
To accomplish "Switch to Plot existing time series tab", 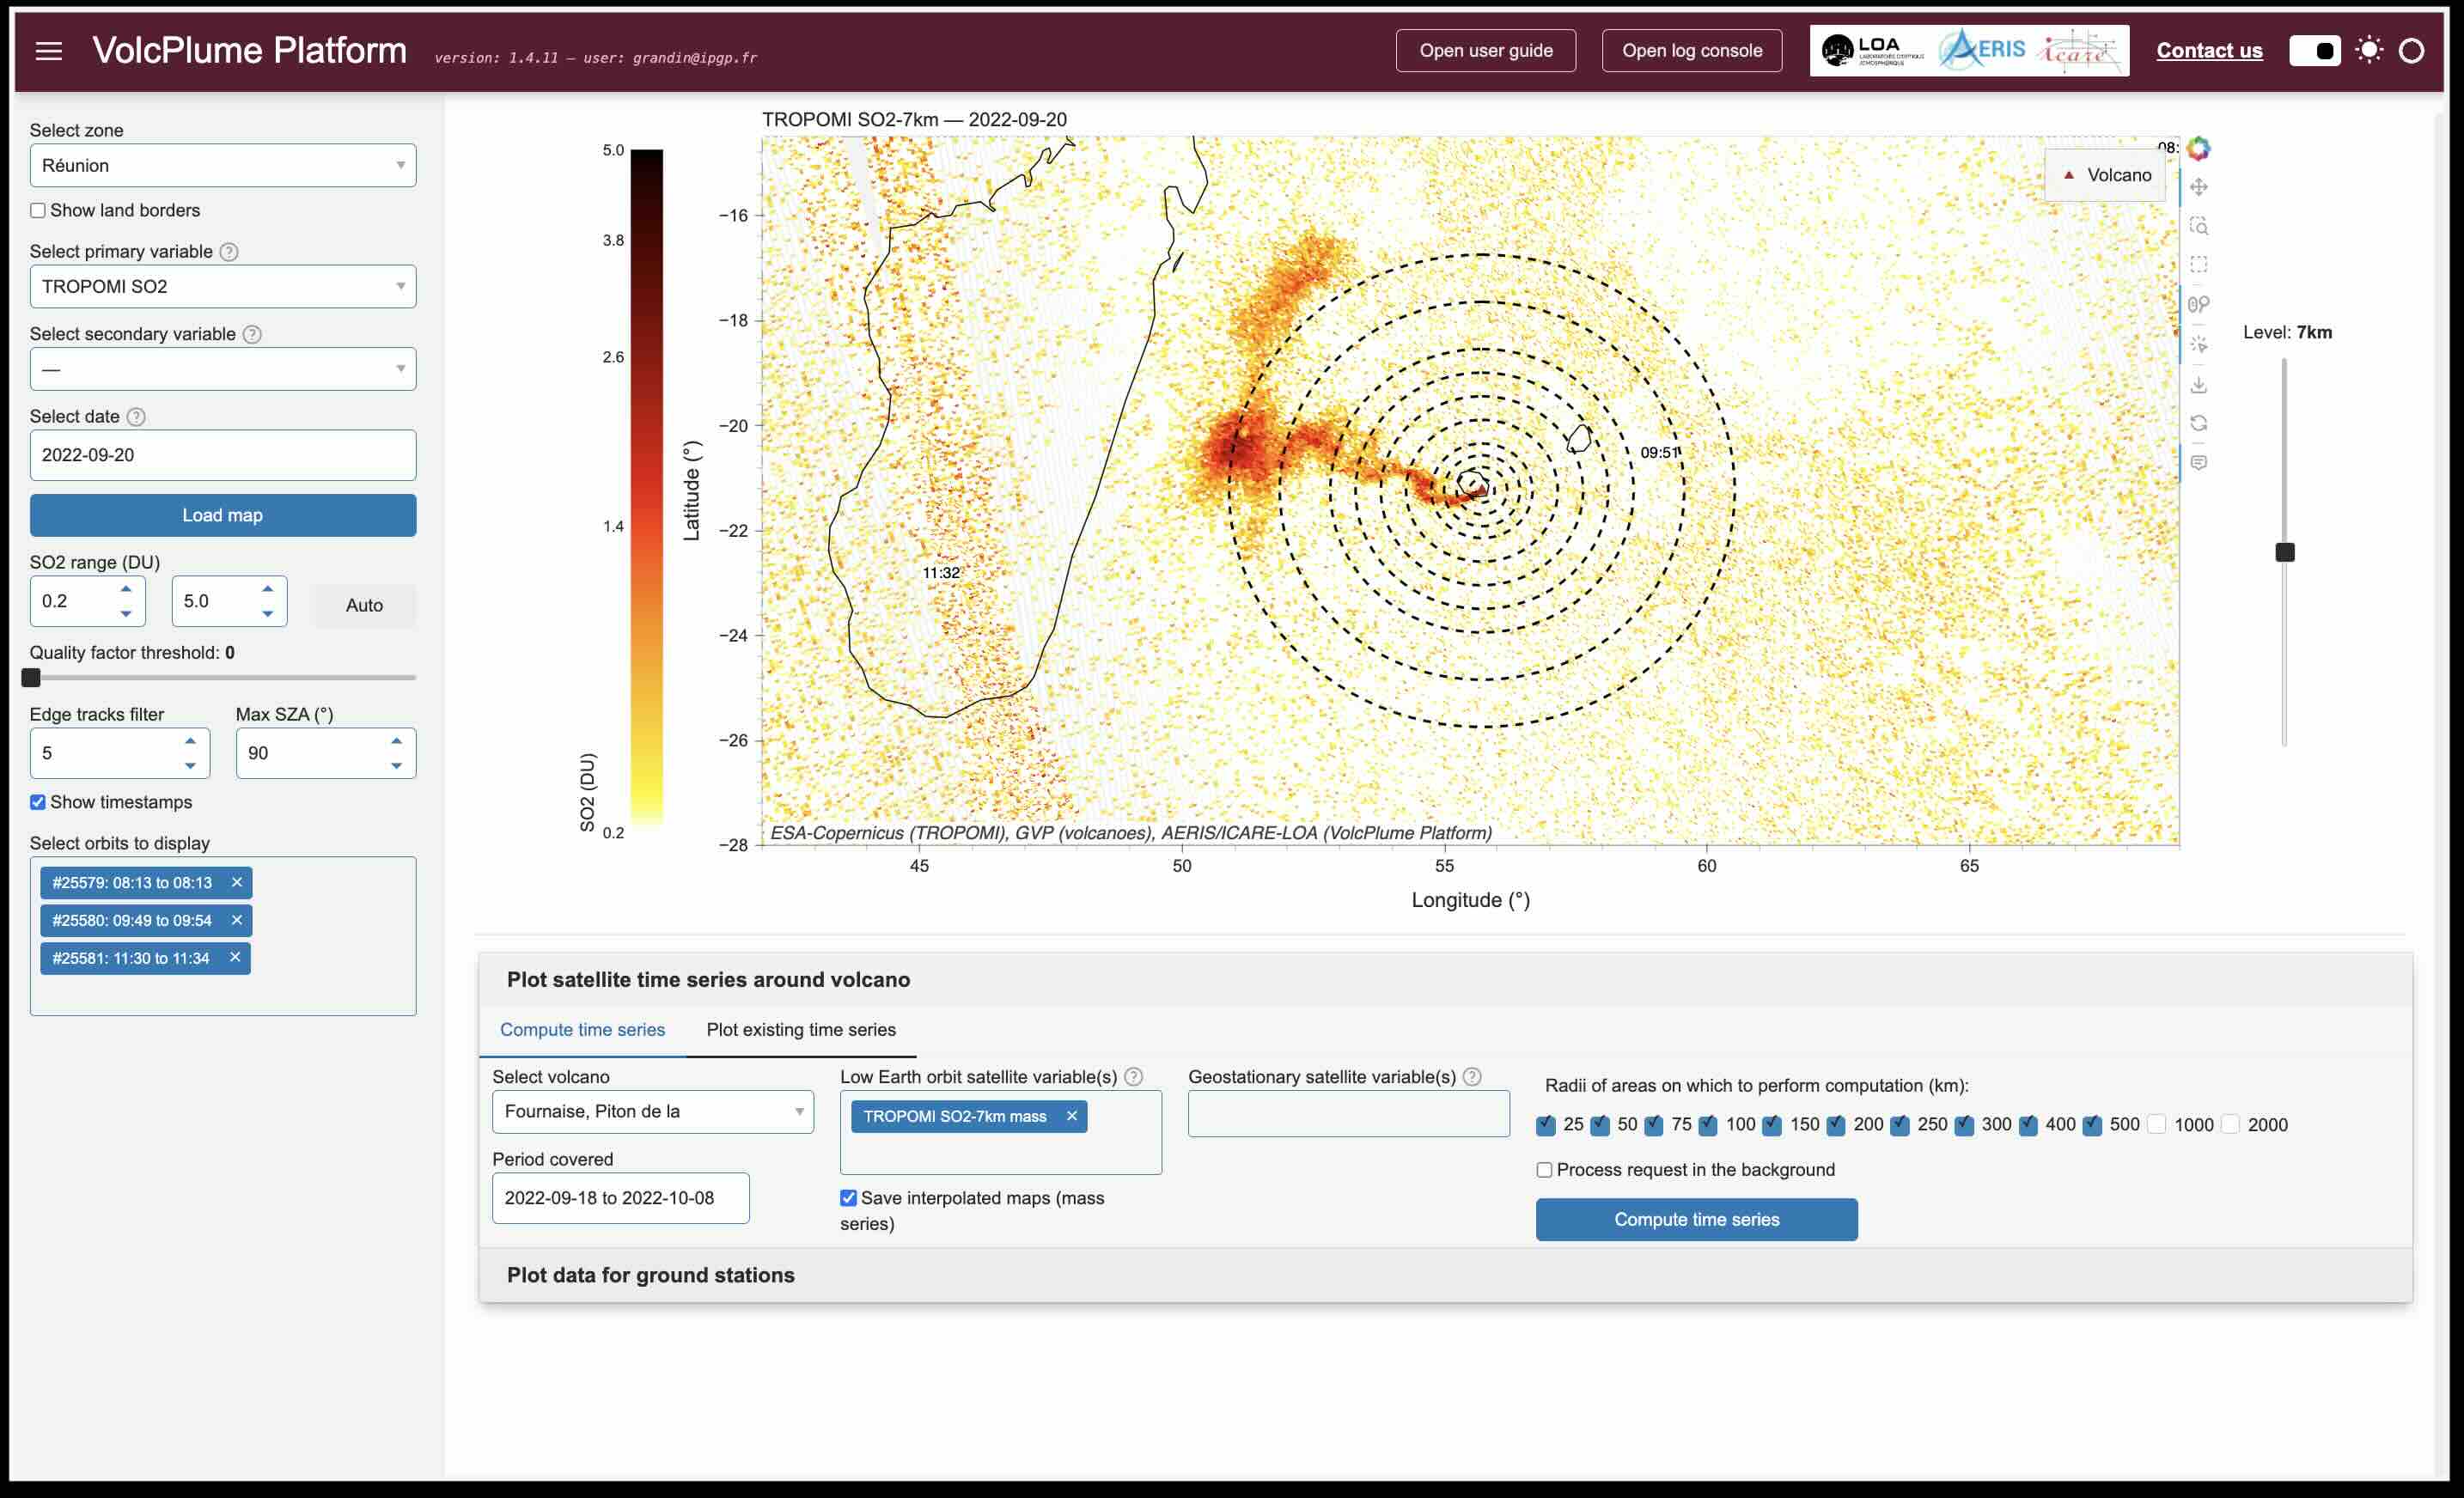I will coord(800,1029).
